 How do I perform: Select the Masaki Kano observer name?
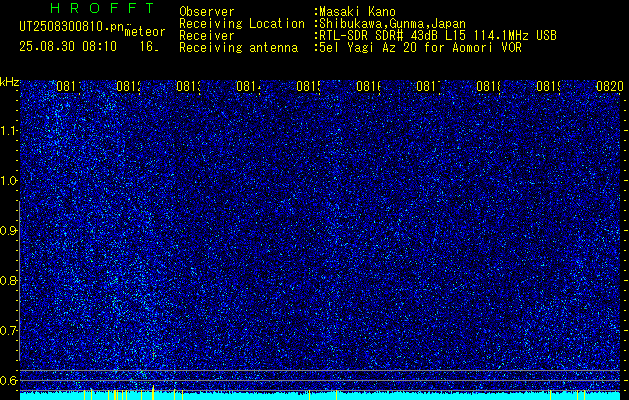(355, 12)
